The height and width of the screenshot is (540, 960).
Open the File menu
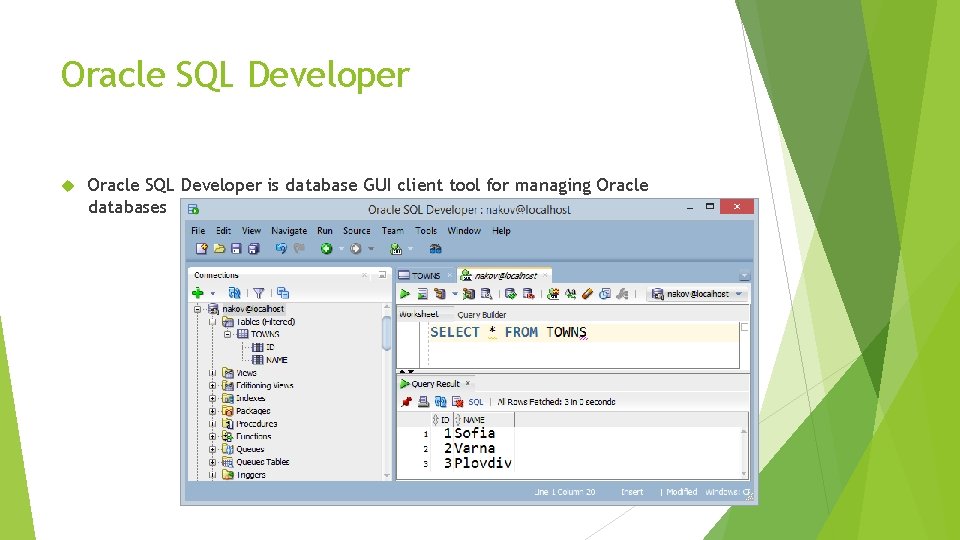click(x=198, y=231)
